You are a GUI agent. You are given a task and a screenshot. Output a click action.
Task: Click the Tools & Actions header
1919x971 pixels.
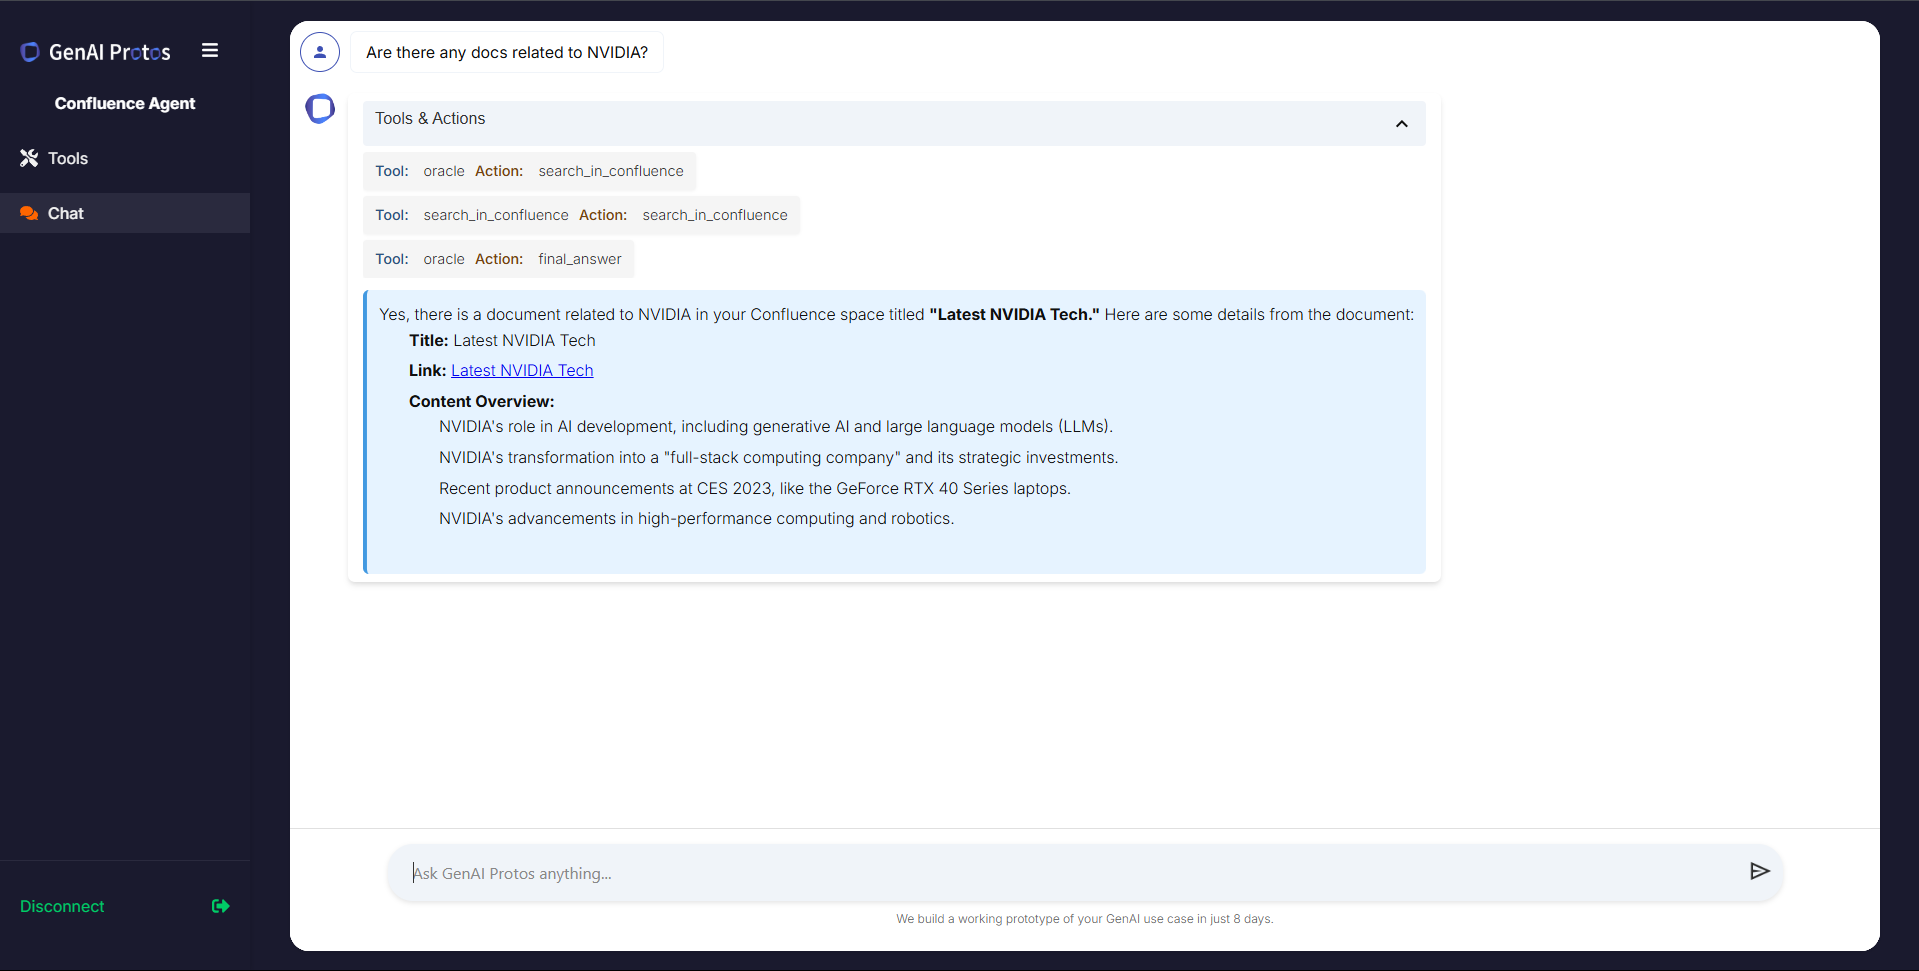894,123
